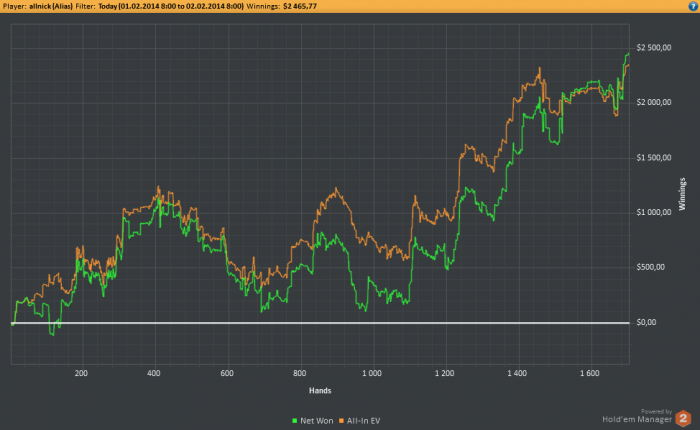This screenshot has width=700, height=430.
Task: Click the 1 200 hands x-axis label
Action: click(x=444, y=373)
